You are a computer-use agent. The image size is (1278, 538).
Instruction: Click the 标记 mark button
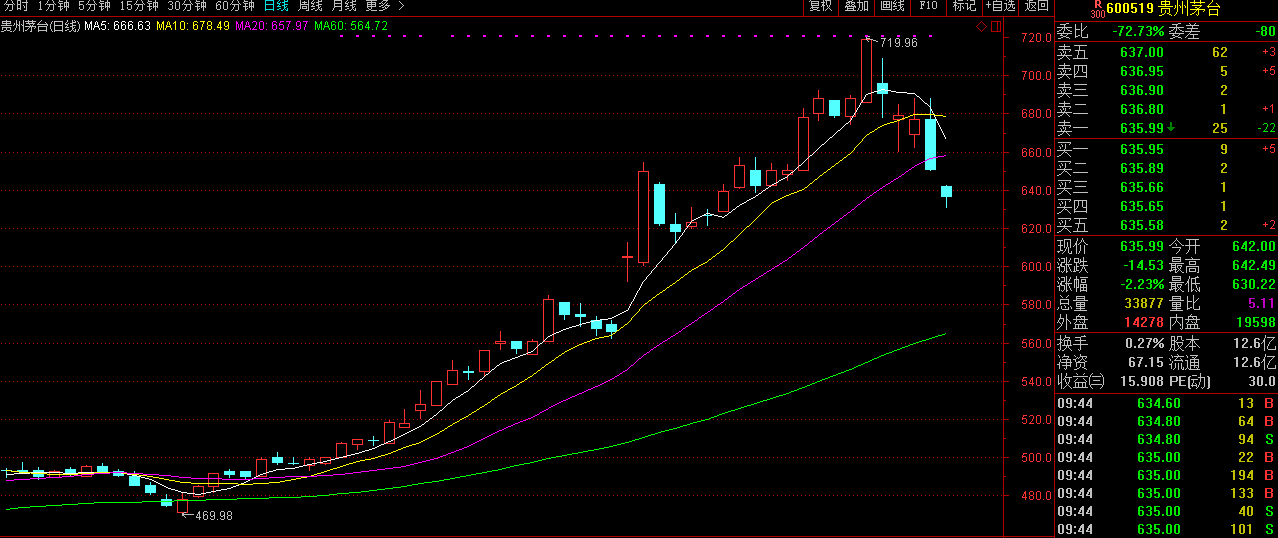coord(964,6)
